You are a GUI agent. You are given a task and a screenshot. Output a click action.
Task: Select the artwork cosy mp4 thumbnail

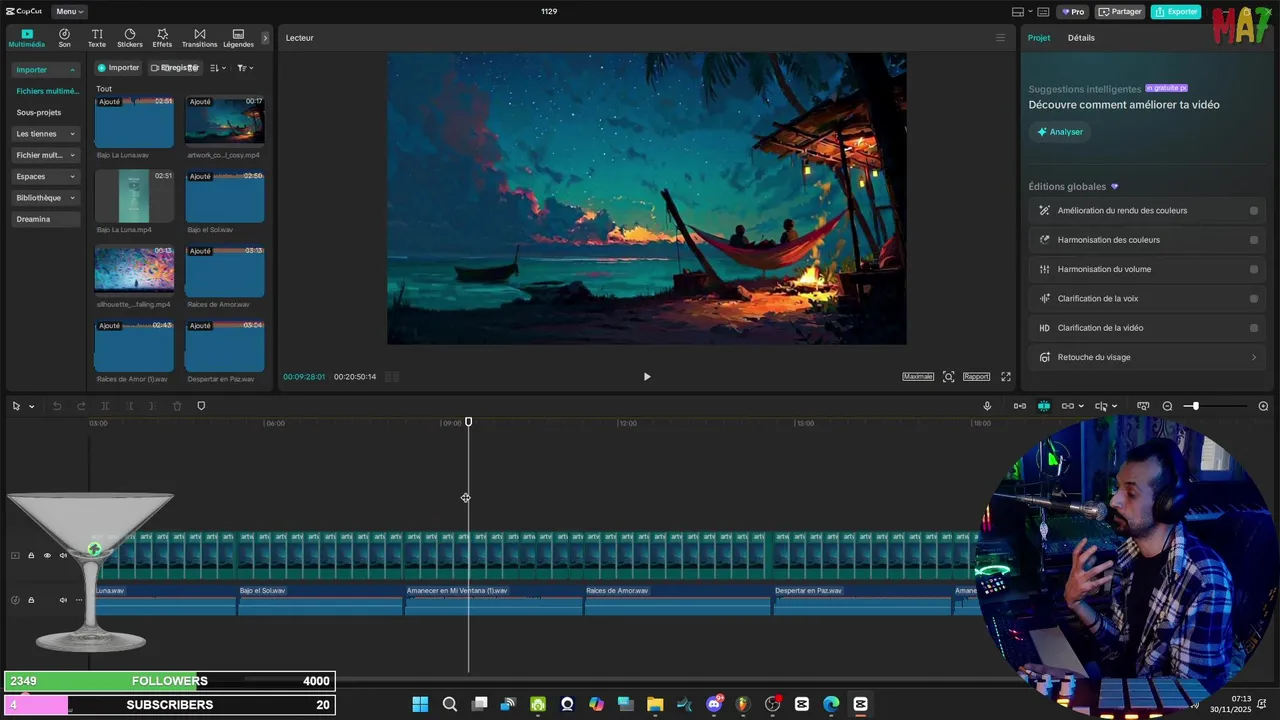225,122
